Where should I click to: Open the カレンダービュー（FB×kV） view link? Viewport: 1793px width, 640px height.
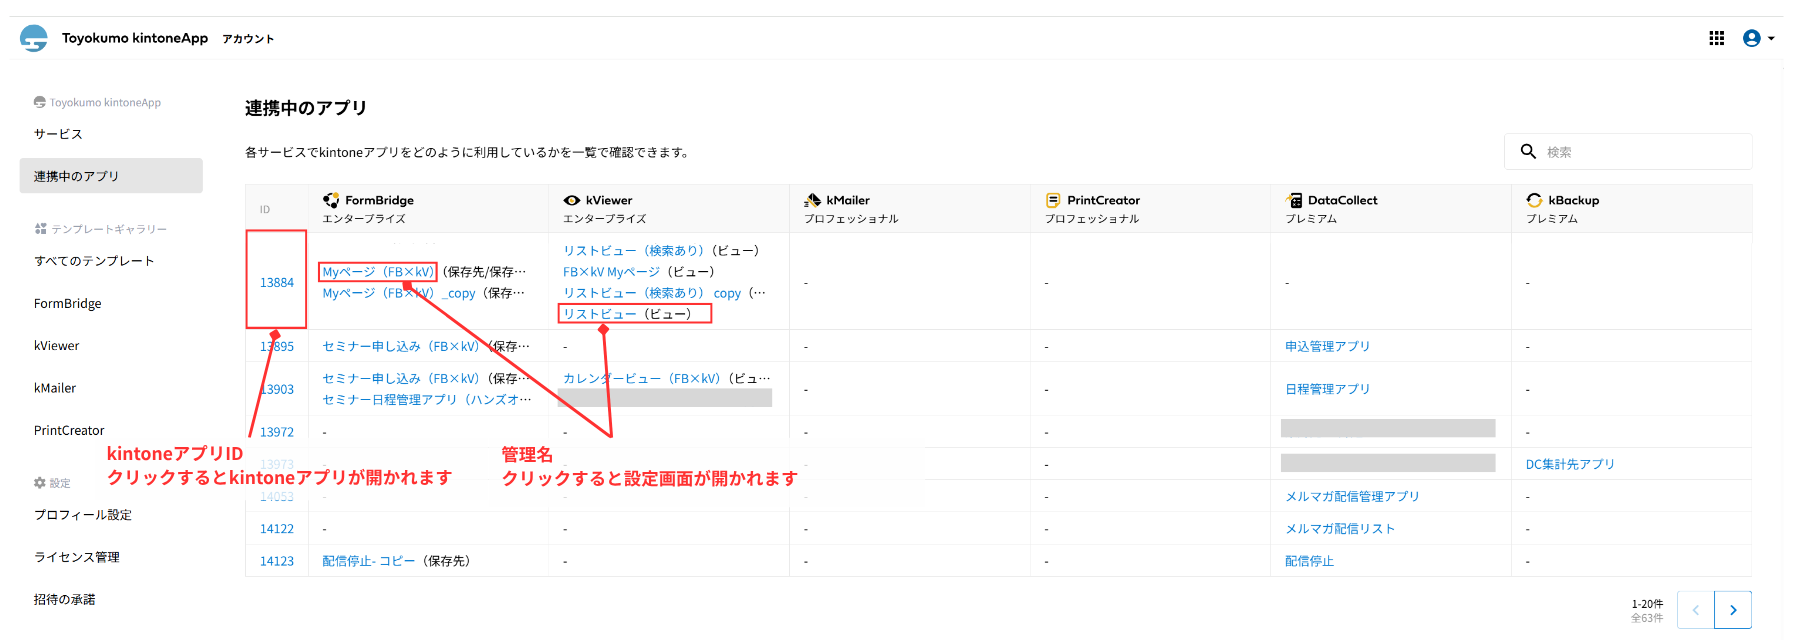coord(642,378)
